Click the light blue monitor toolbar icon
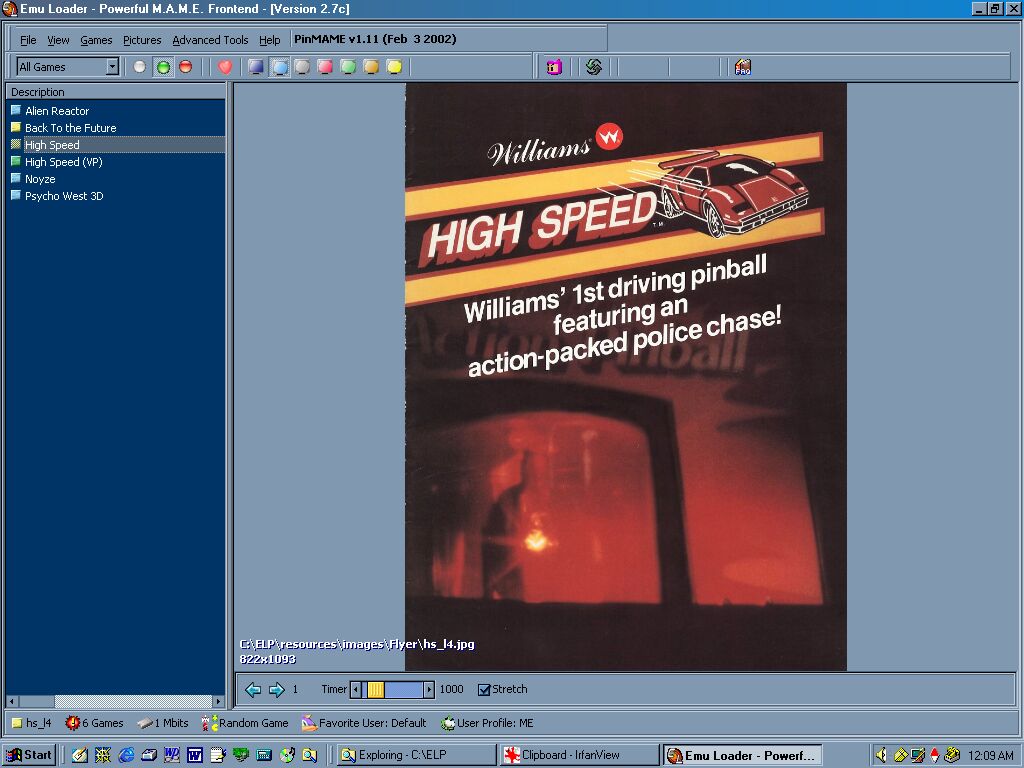 point(280,67)
